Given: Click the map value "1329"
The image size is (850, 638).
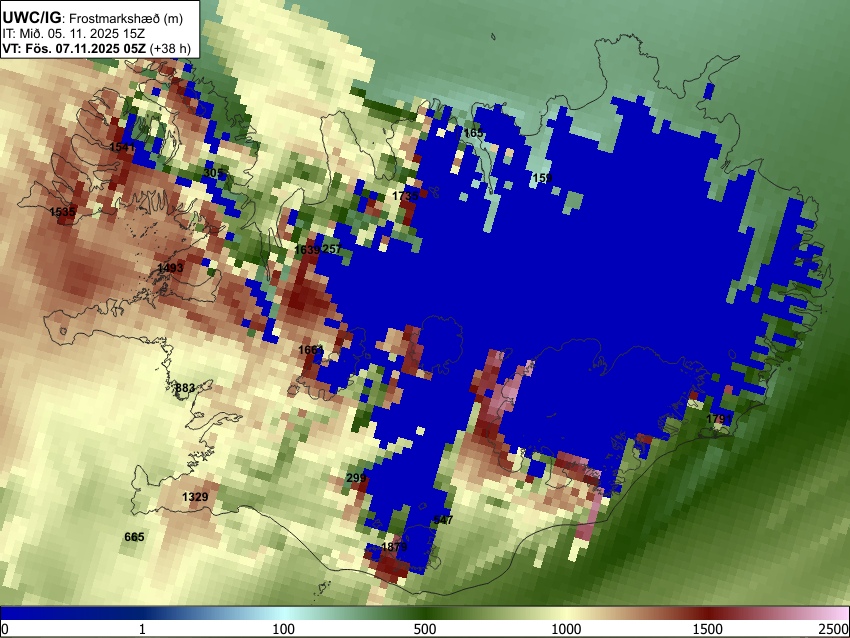Looking at the screenshot, I should tap(195, 497).
